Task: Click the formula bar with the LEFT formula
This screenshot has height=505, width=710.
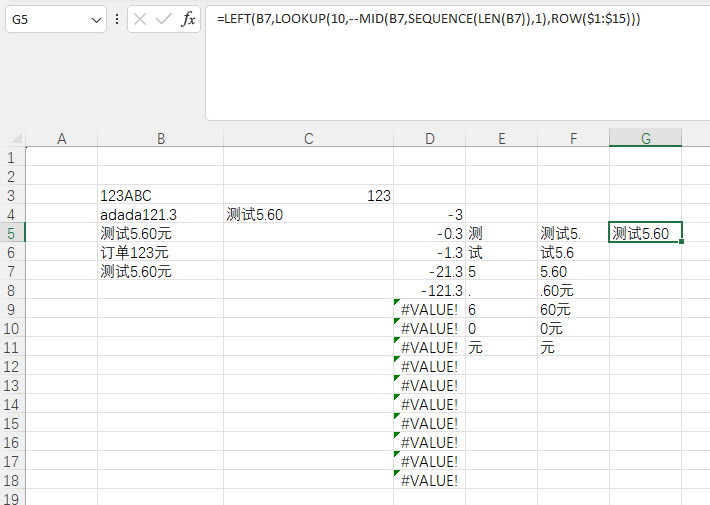Action: [x=457, y=63]
